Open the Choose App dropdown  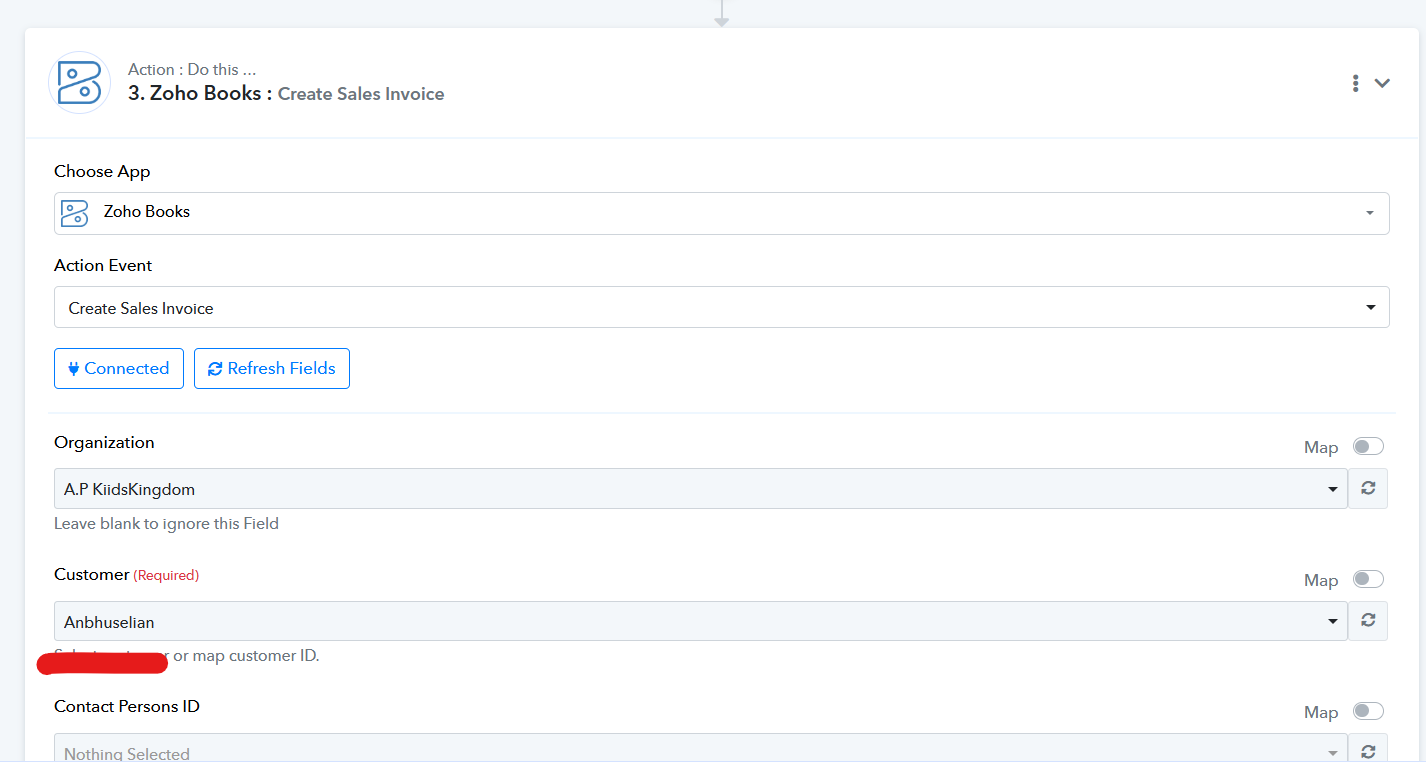click(x=721, y=213)
